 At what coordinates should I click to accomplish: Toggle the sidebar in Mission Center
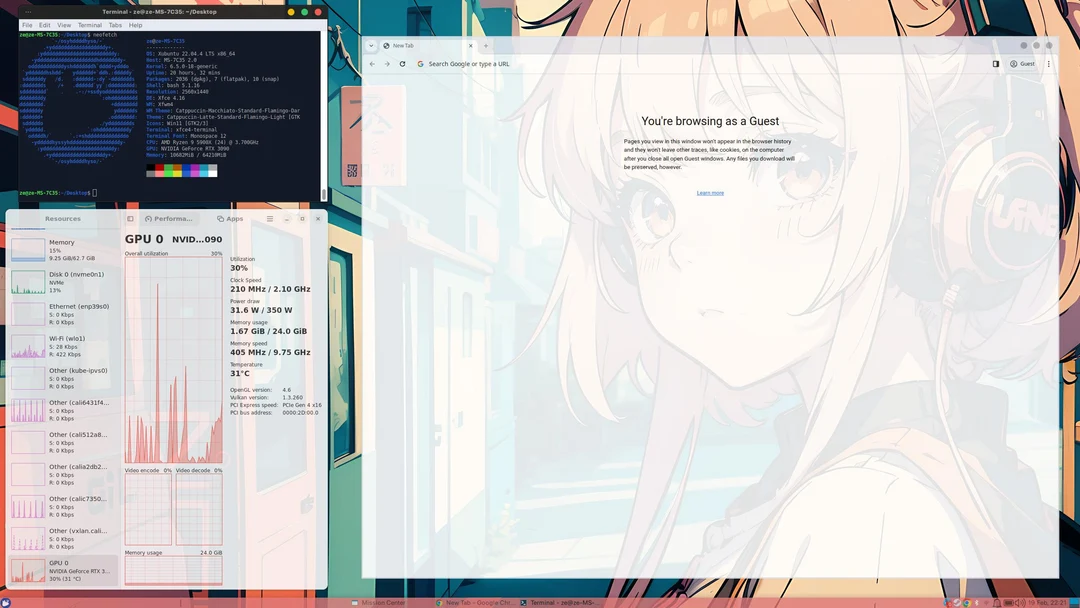point(130,218)
